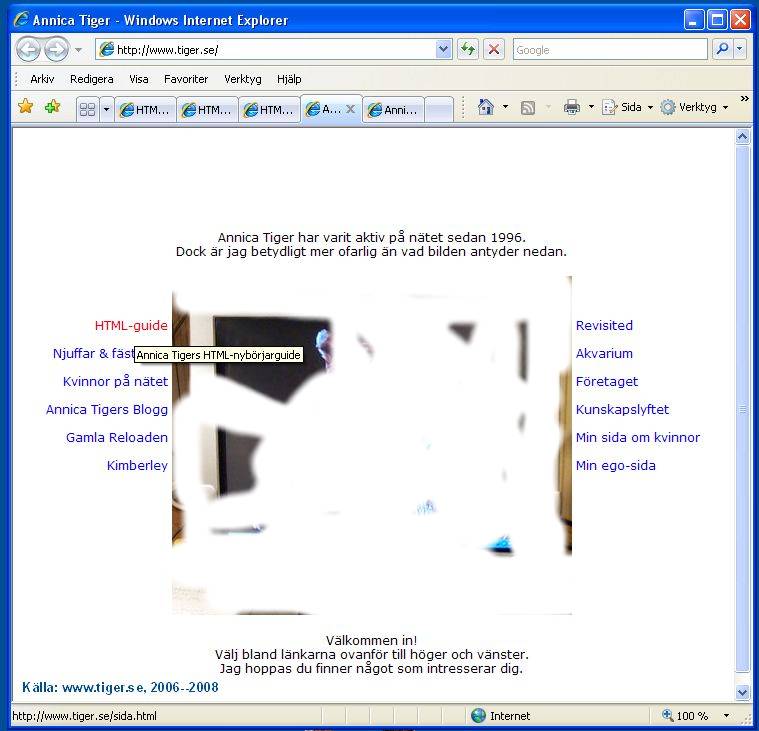This screenshot has width=759, height=731.
Task: Open Annica Tigers Blogg link
Action: 106,410
